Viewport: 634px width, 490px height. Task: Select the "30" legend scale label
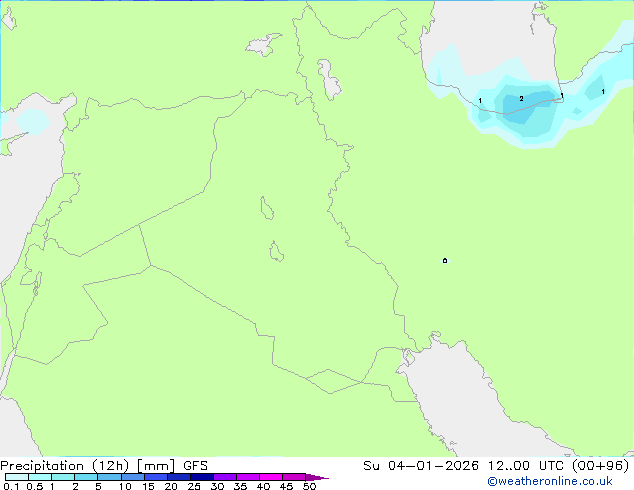coord(217,486)
